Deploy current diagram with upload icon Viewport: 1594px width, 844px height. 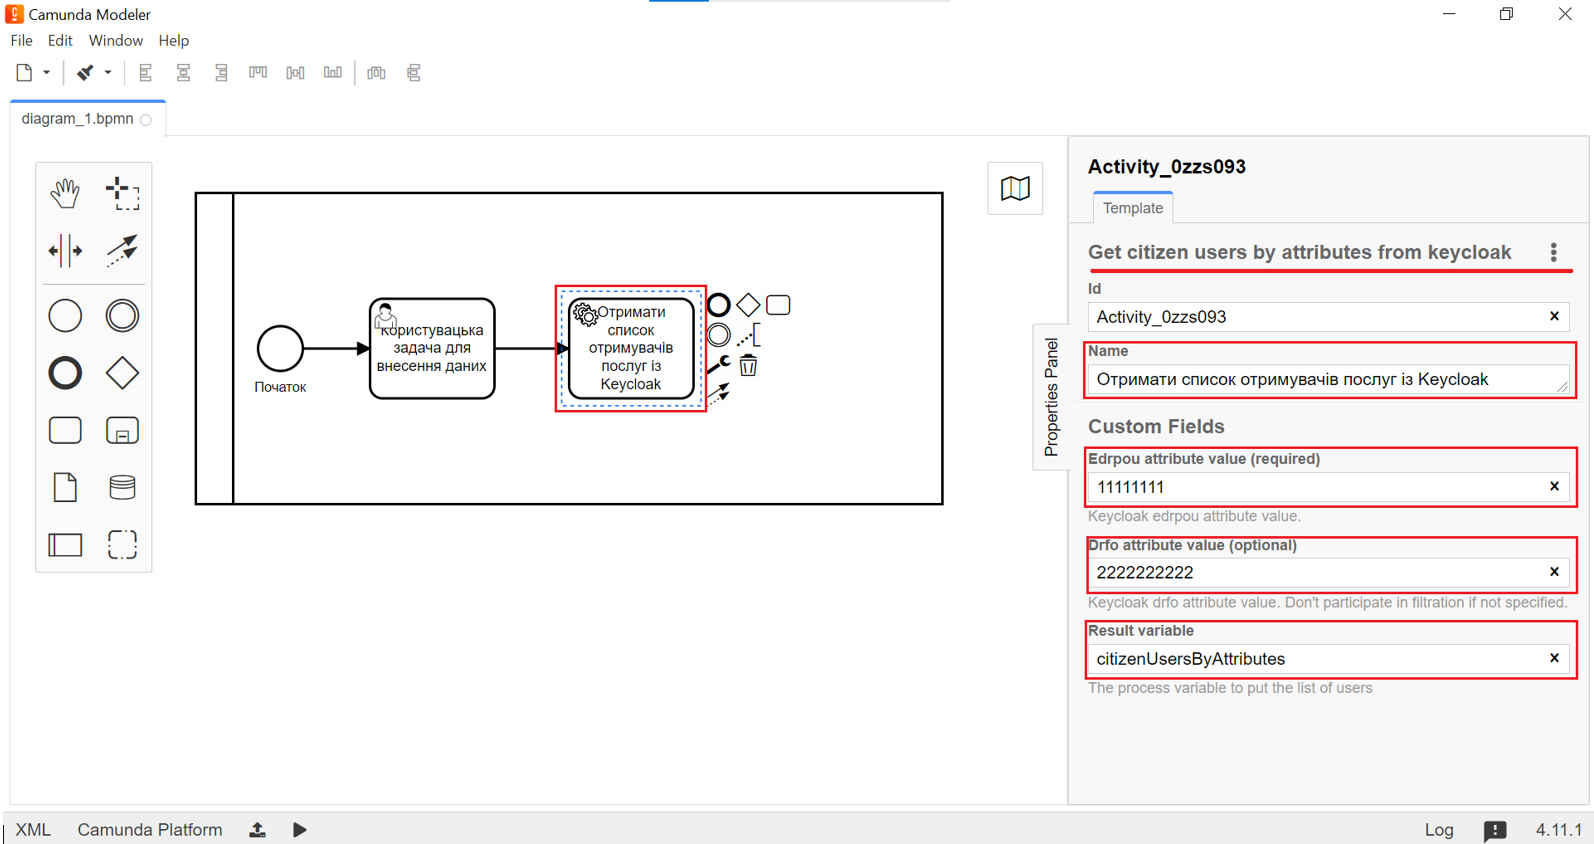(x=258, y=830)
